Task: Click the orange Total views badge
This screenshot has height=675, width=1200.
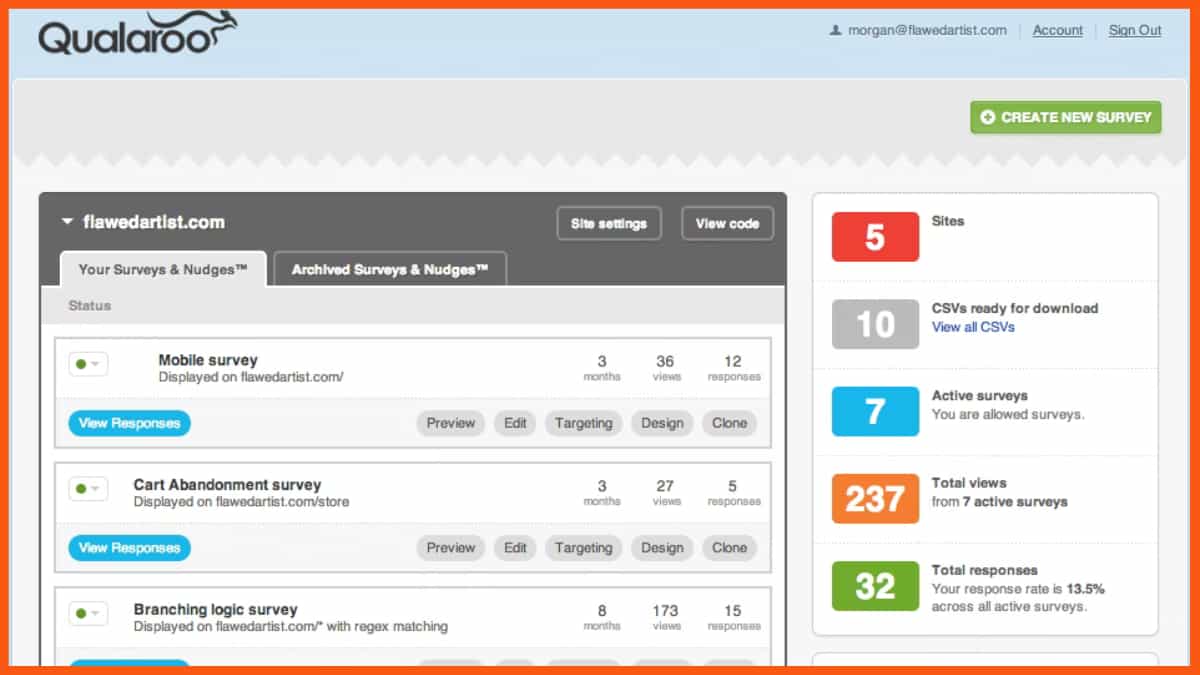Action: (x=875, y=498)
